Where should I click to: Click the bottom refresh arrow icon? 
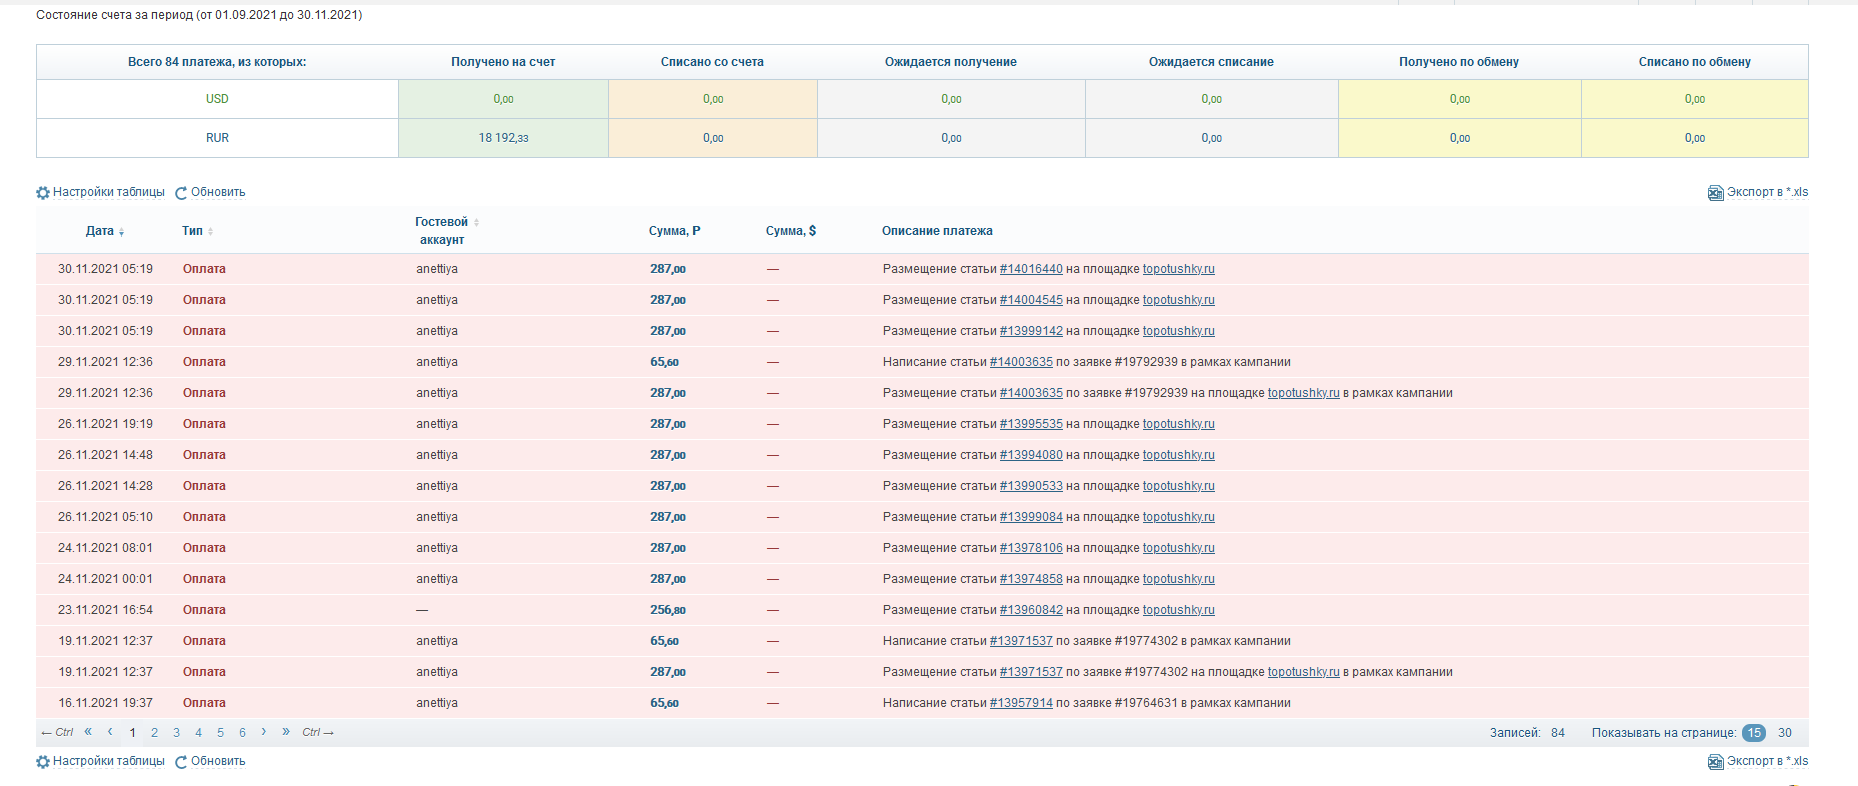pos(181,762)
